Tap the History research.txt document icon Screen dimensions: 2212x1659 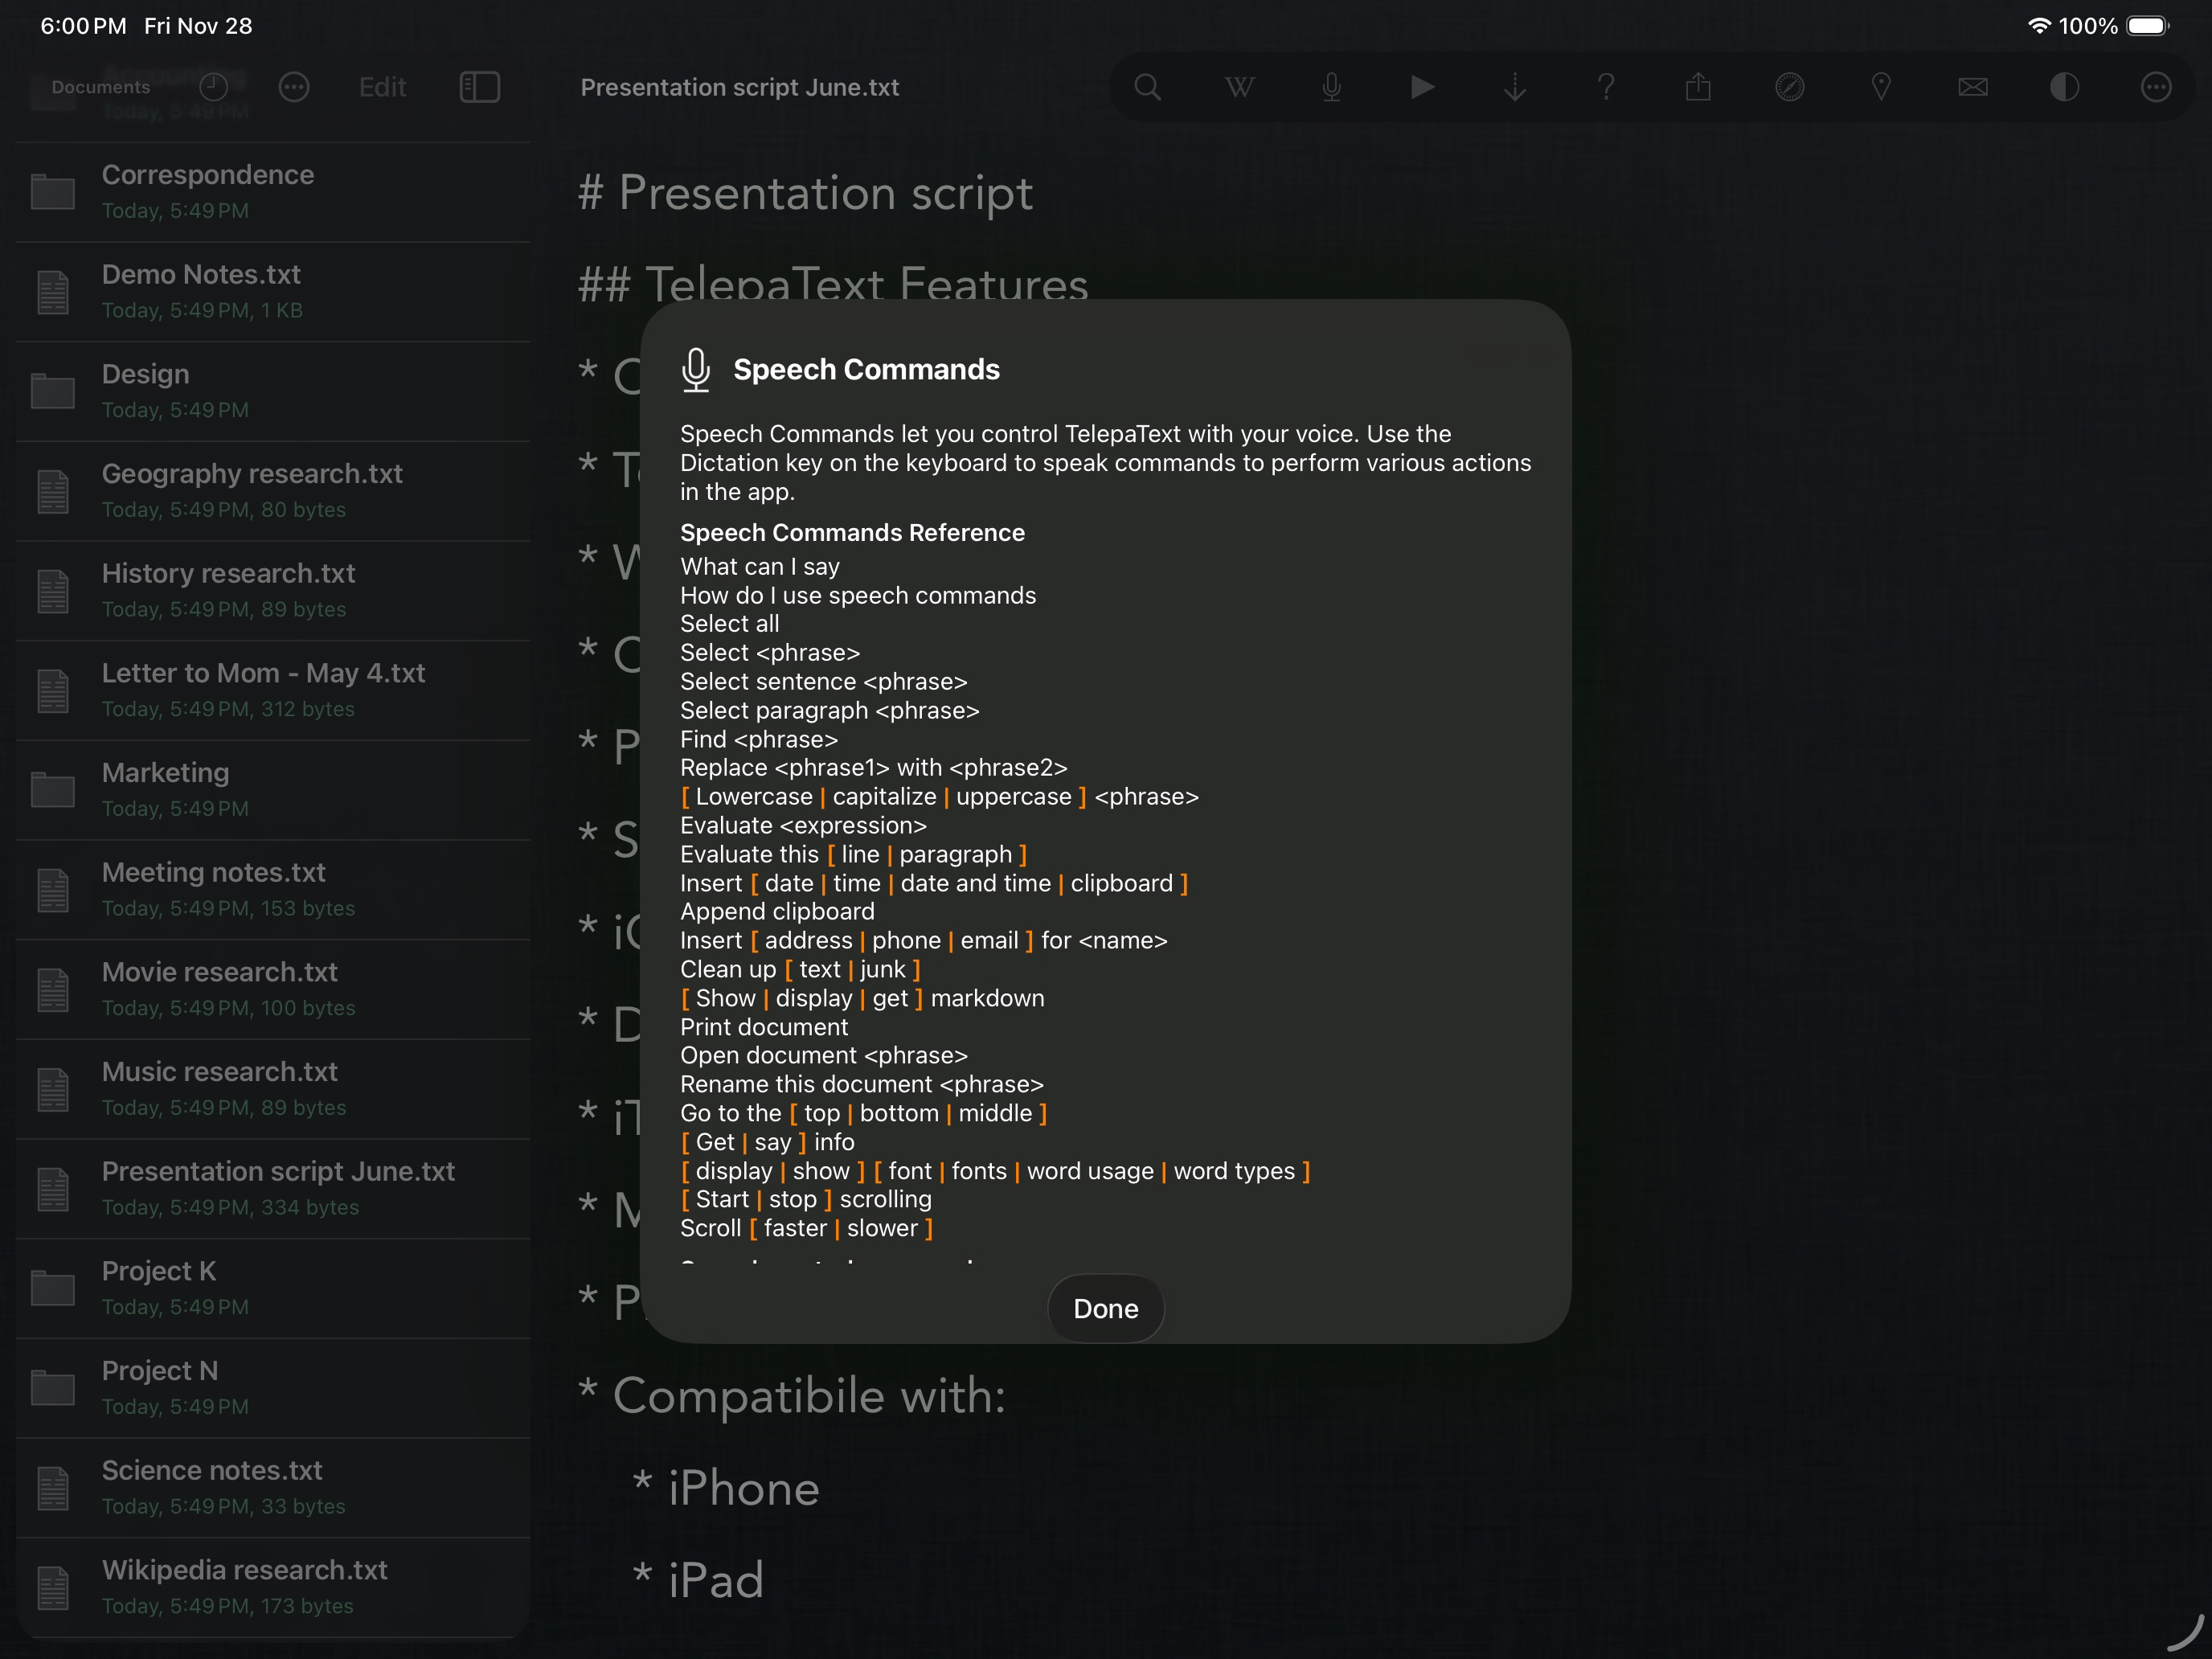click(53, 591)
